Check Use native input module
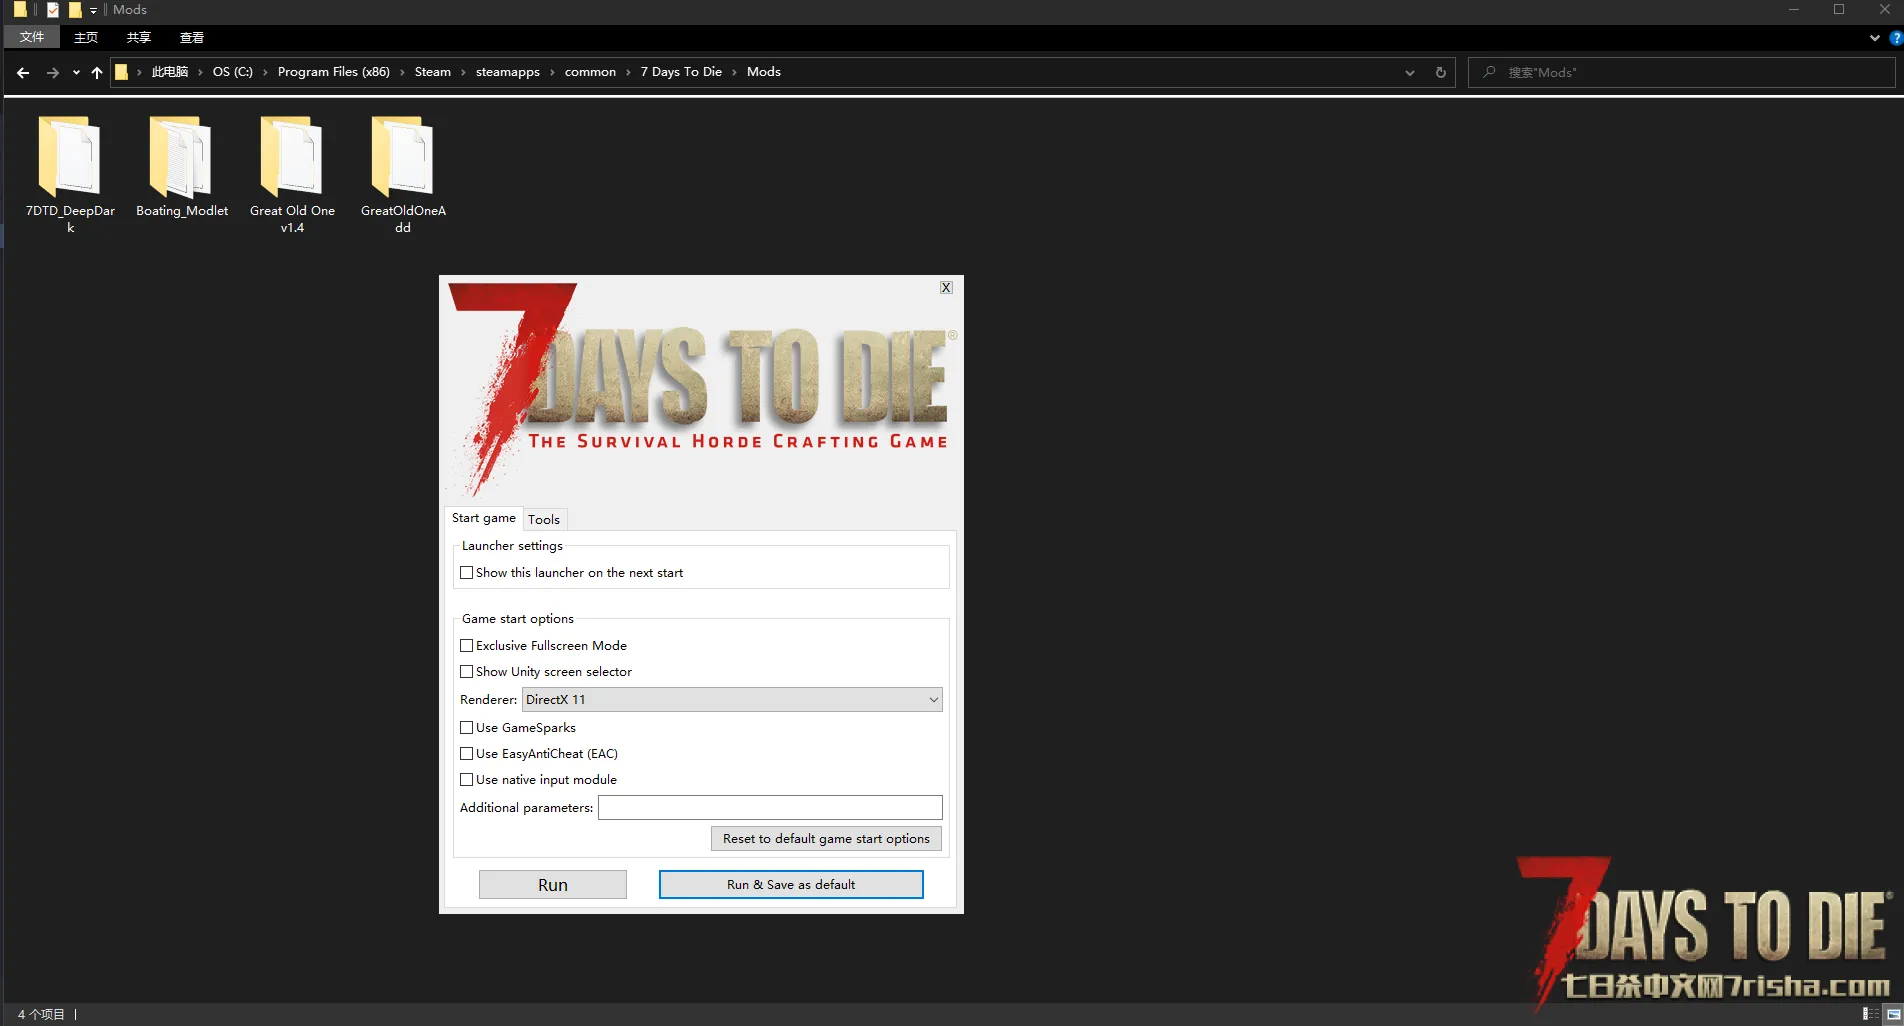This screenshot has height=1026, width=1904. 466,780
